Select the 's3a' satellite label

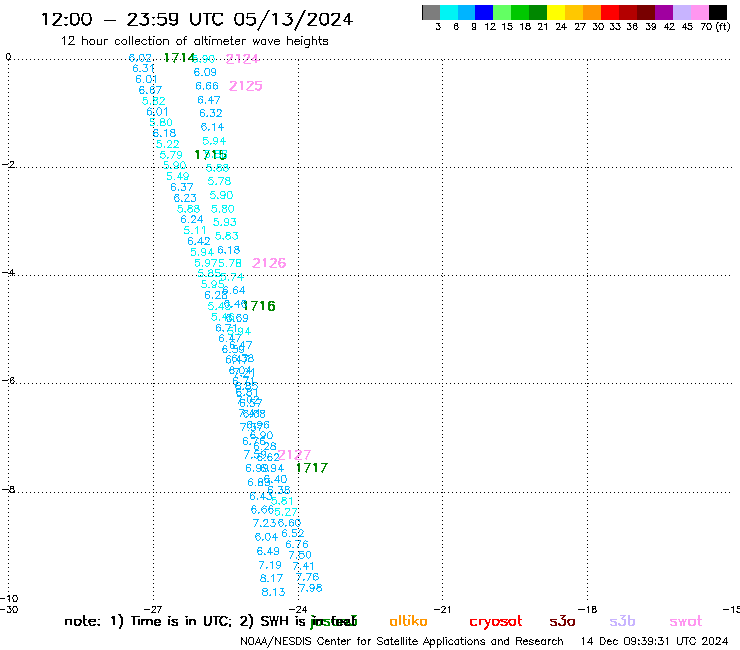click(x=562, y=621)
